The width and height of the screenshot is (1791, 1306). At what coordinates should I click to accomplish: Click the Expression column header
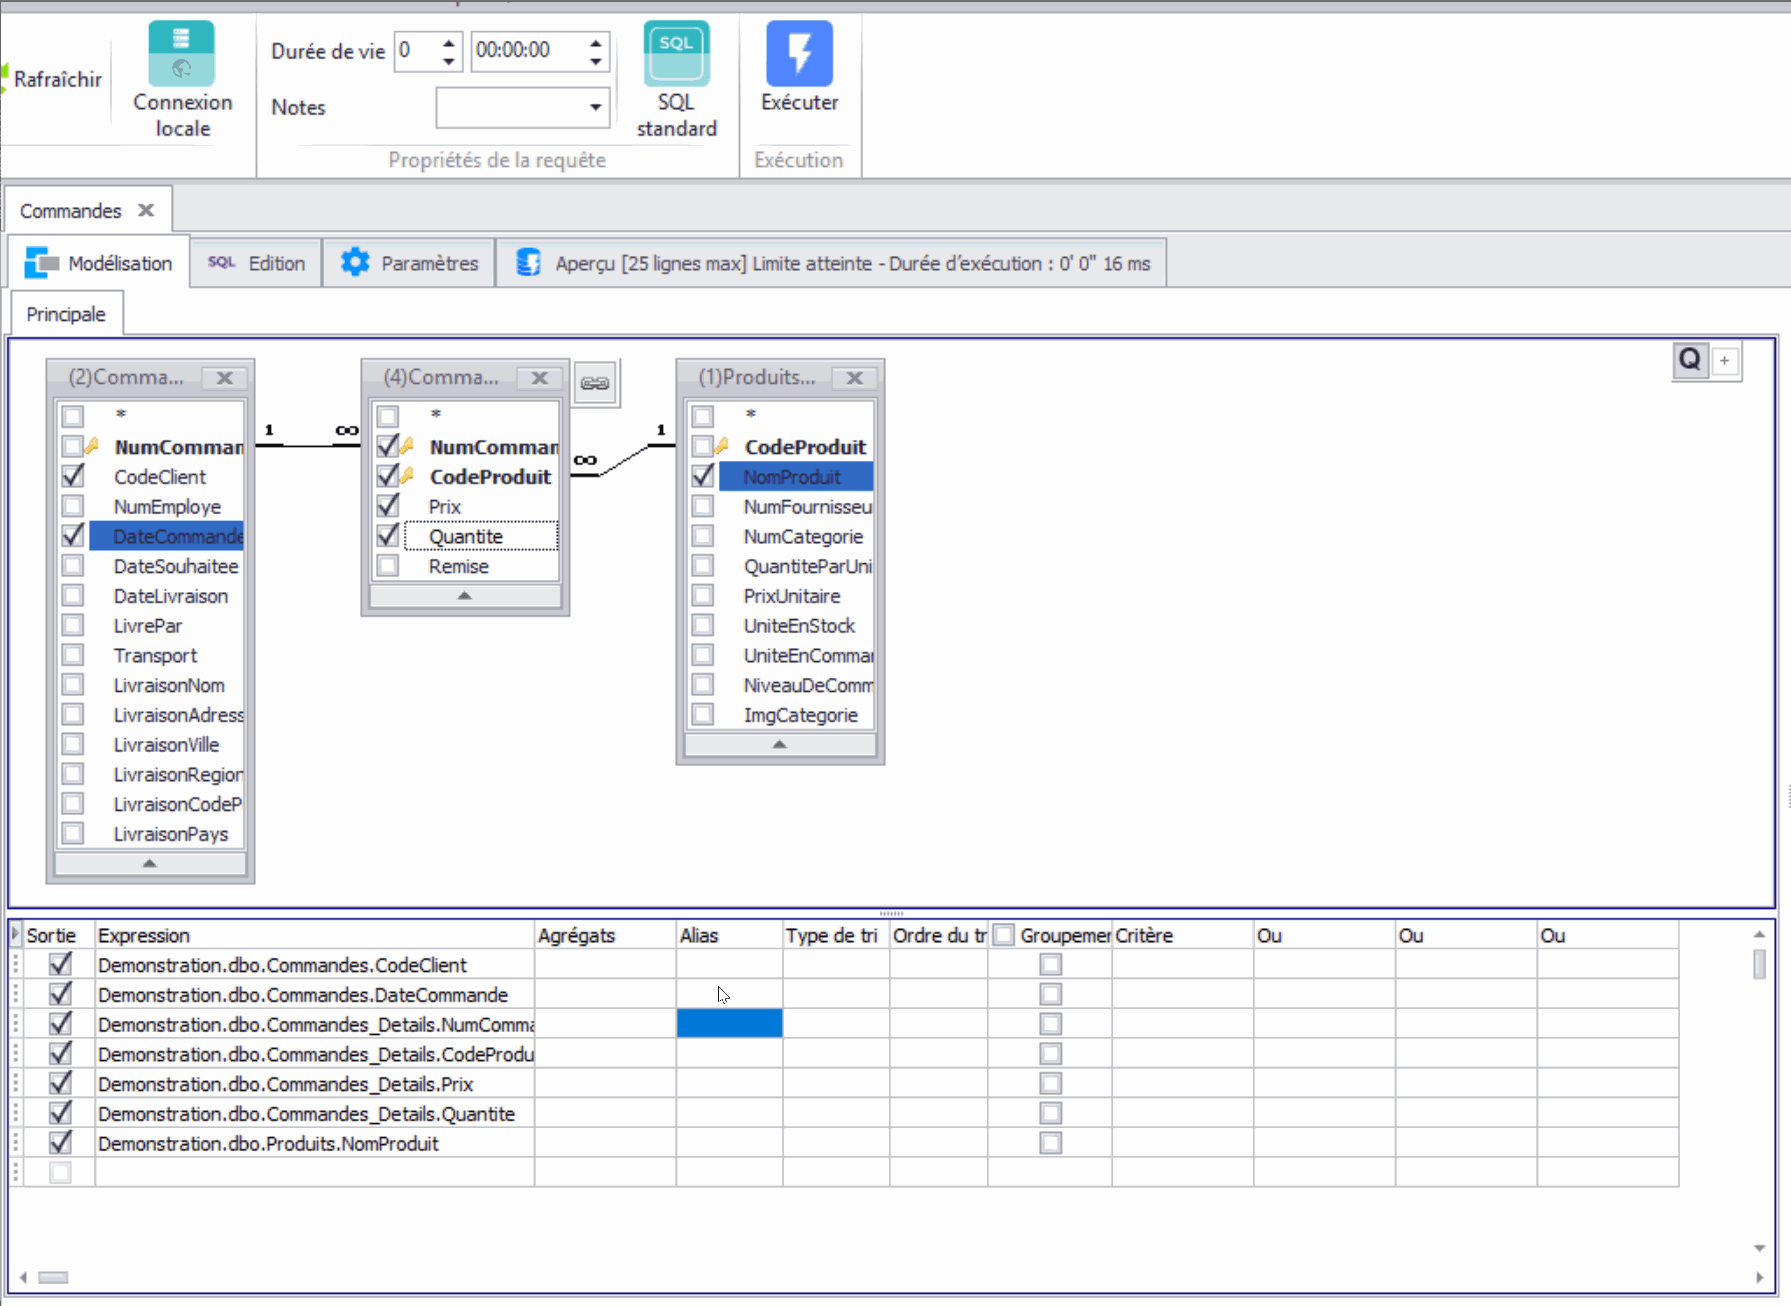click(315, 935)
